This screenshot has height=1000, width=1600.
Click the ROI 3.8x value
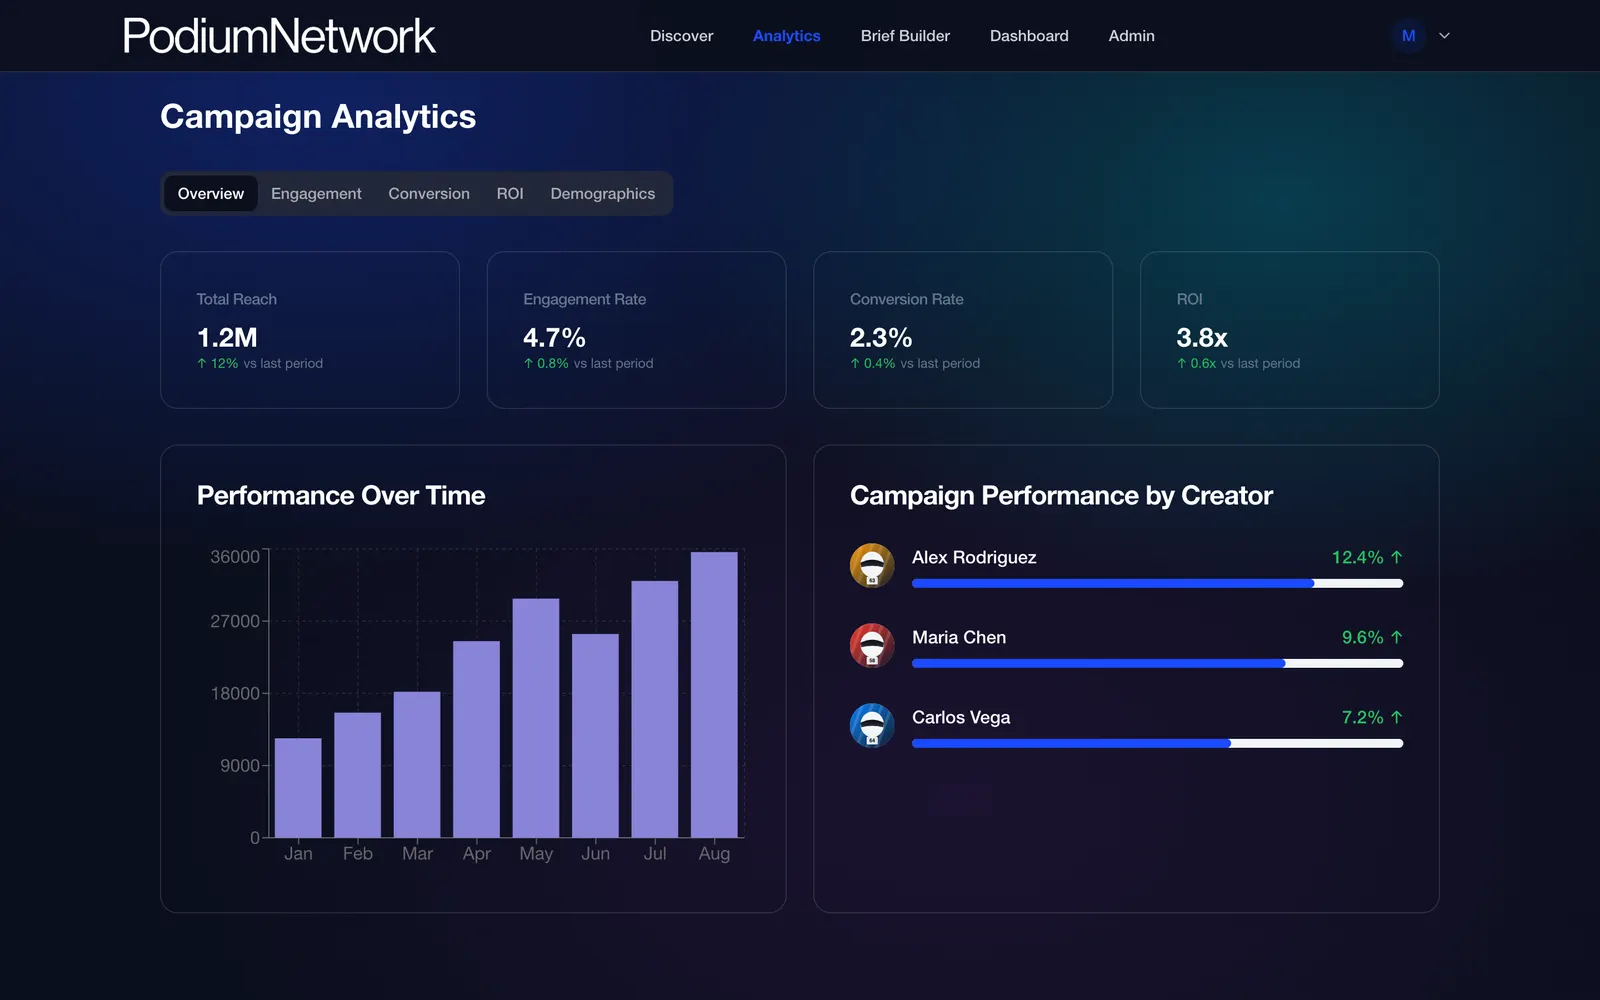[1202, 337]
